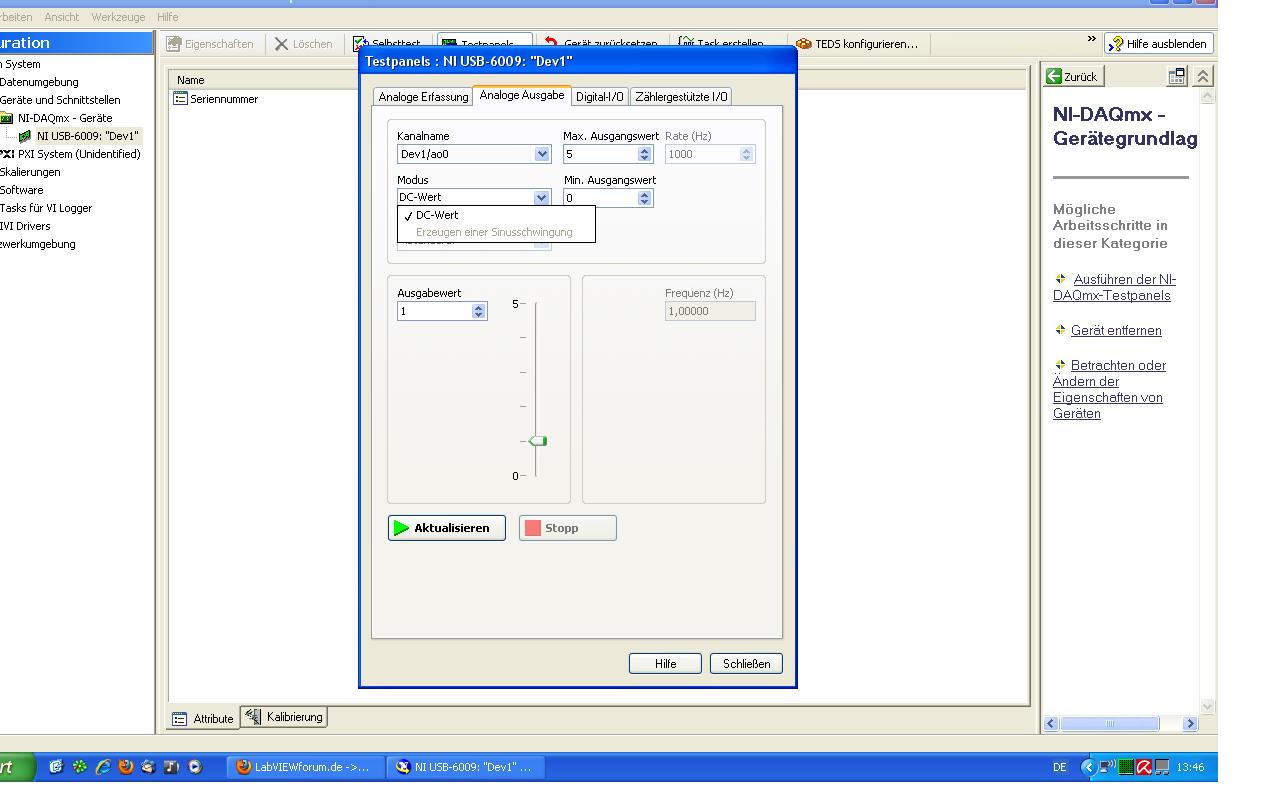The height and width of the screenshot is (800, 1280).
Task: Select Datenumgebung in the configuration tree
Action: click(39, 82)
